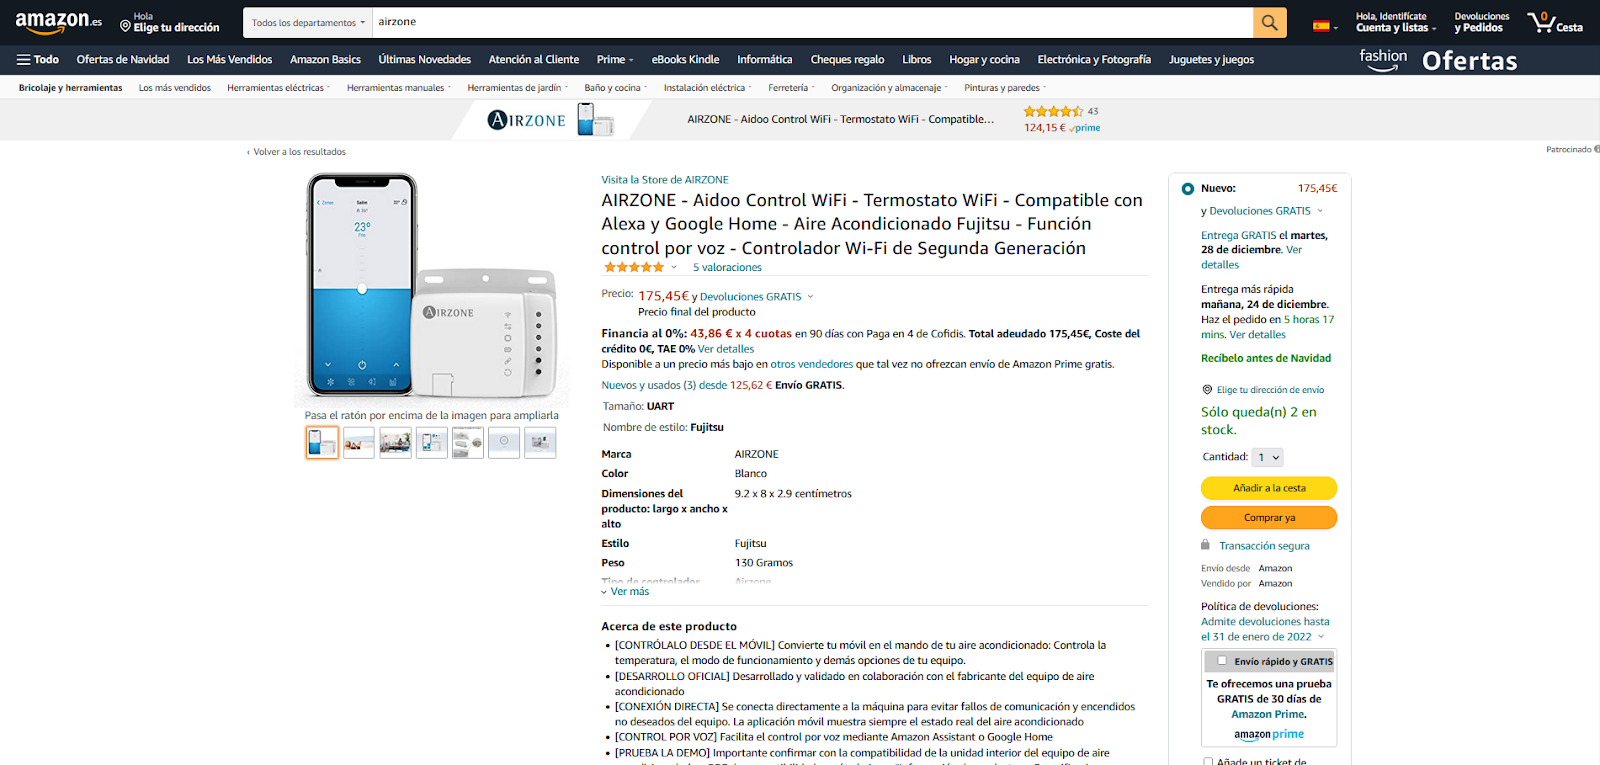Image resolution: width=1600 pixels, height=765 pixels.
Task: Expand the return policy date chevron
Action: (1321, 637)
